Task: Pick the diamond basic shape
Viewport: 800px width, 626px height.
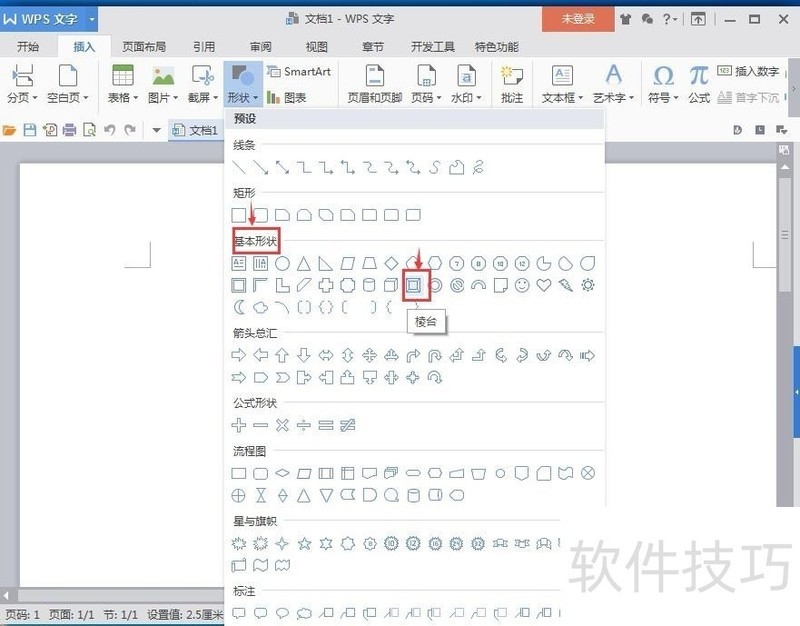Action: [391, 263]
